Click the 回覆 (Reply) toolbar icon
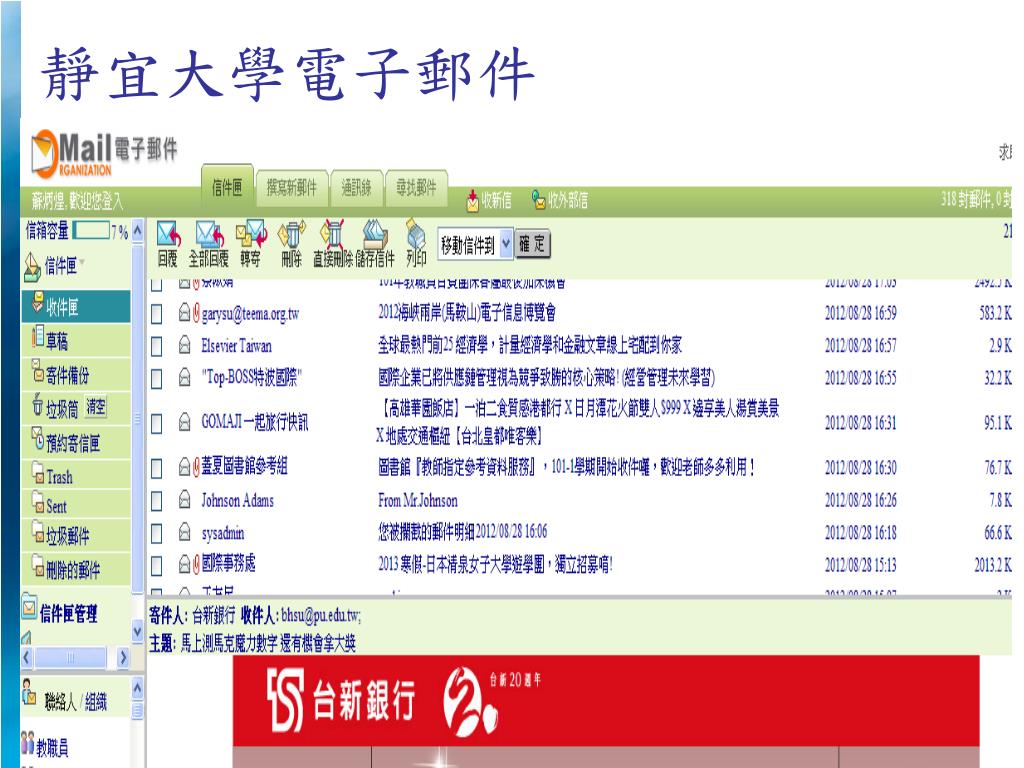 coord(168,234)
